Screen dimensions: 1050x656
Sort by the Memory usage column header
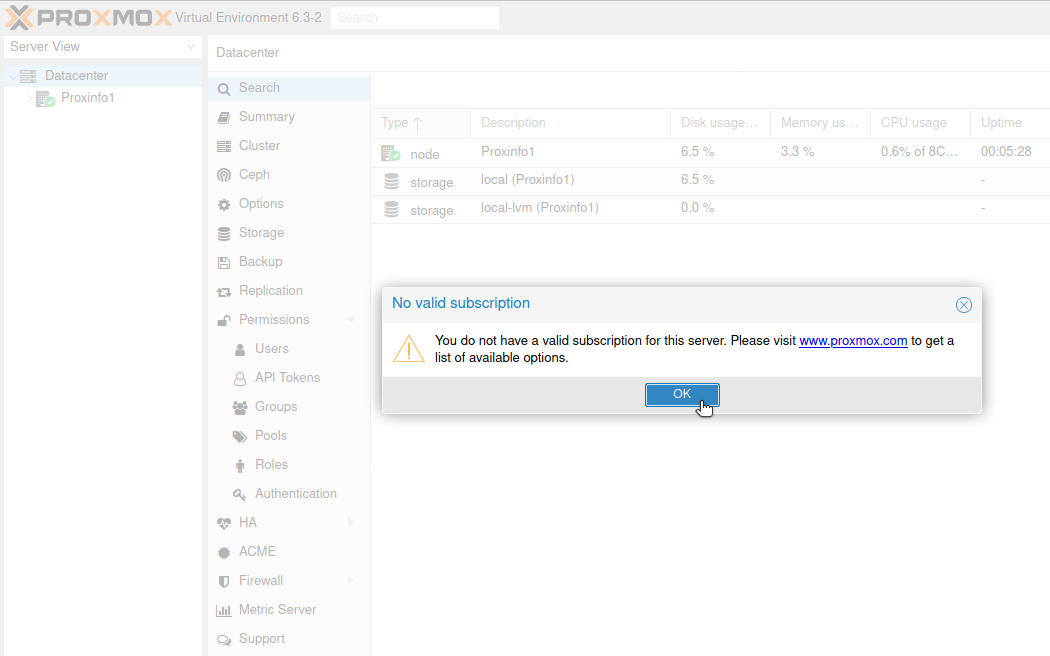click(x=820, y=123)
